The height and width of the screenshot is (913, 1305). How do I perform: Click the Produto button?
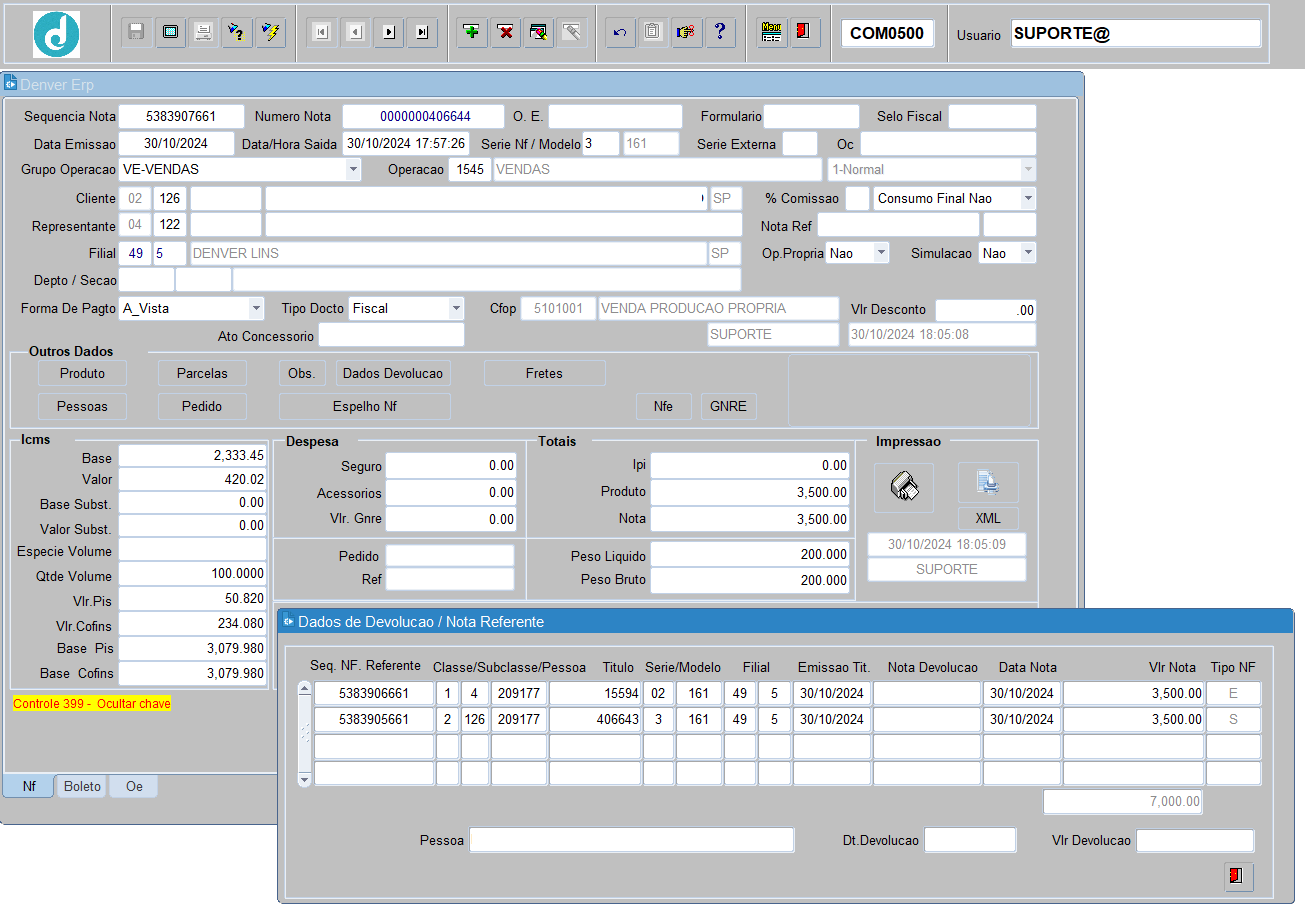[82, 373]
